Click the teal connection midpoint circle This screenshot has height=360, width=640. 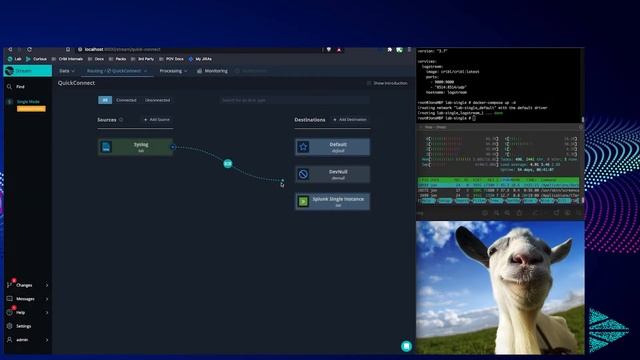(228, 164)
